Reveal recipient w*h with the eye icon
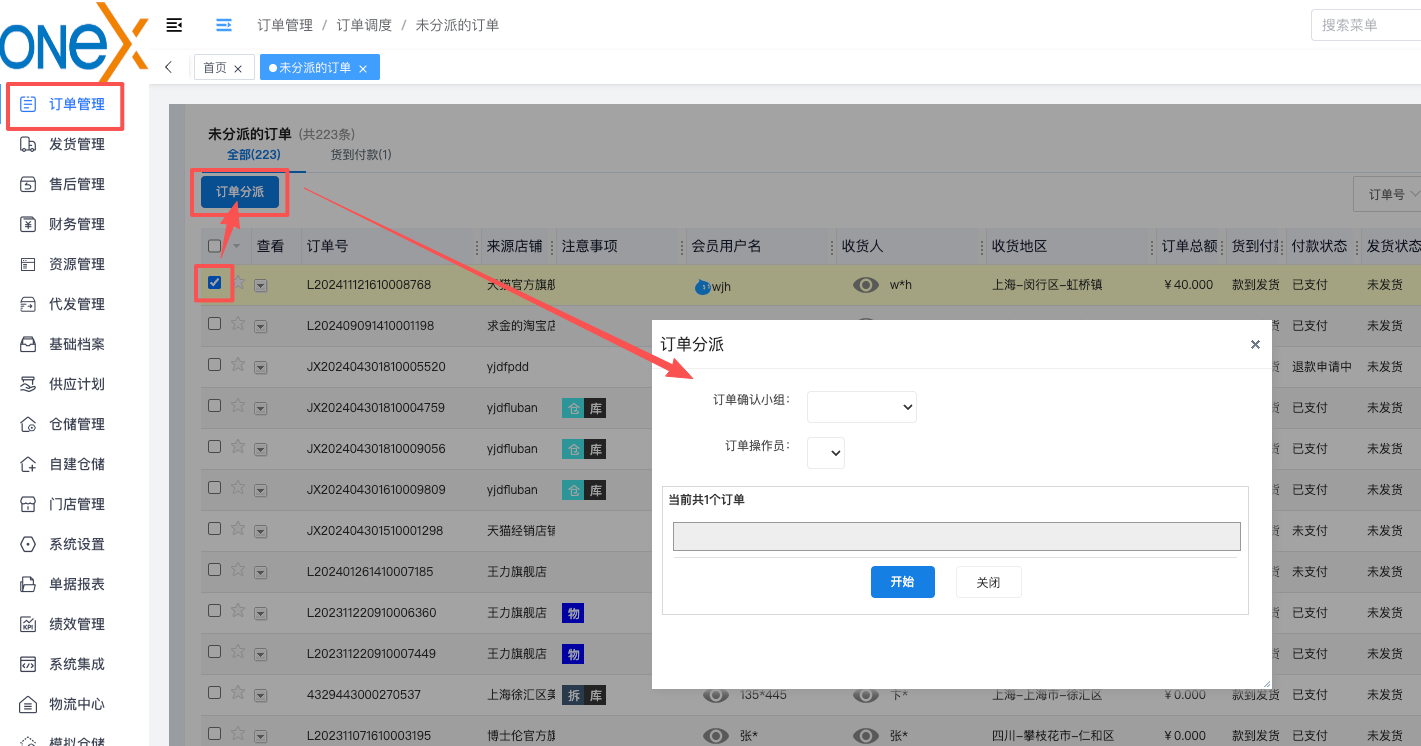Viewport: 1421px width, 746px height. [x=866, y=285]
